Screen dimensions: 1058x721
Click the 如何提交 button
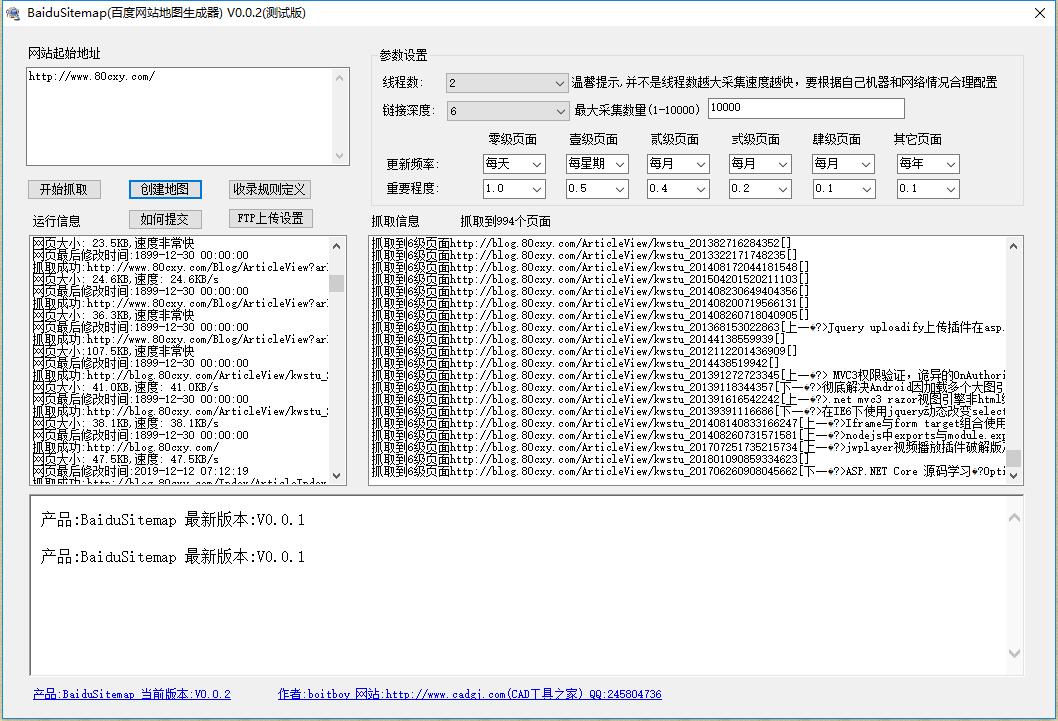(165, 219)
